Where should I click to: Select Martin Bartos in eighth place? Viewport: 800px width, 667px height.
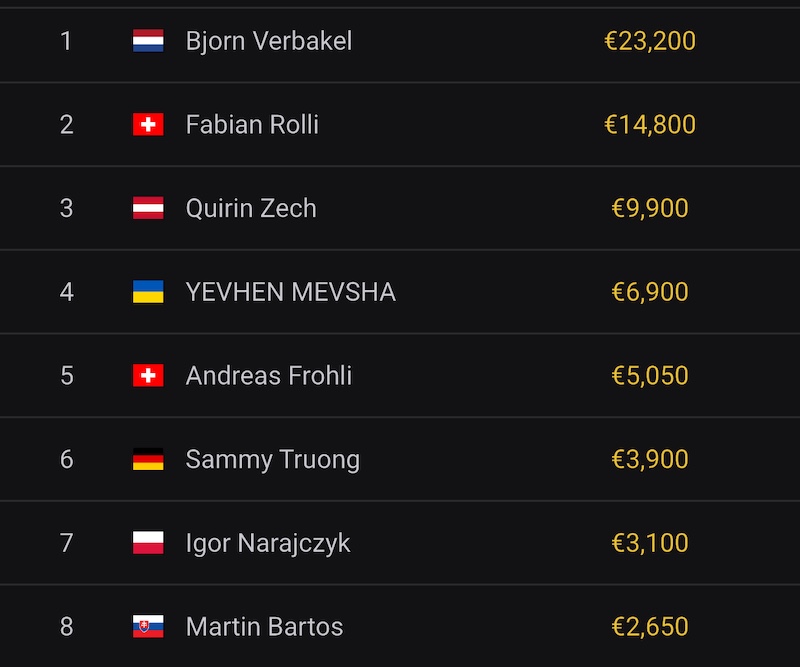[265, 627]
